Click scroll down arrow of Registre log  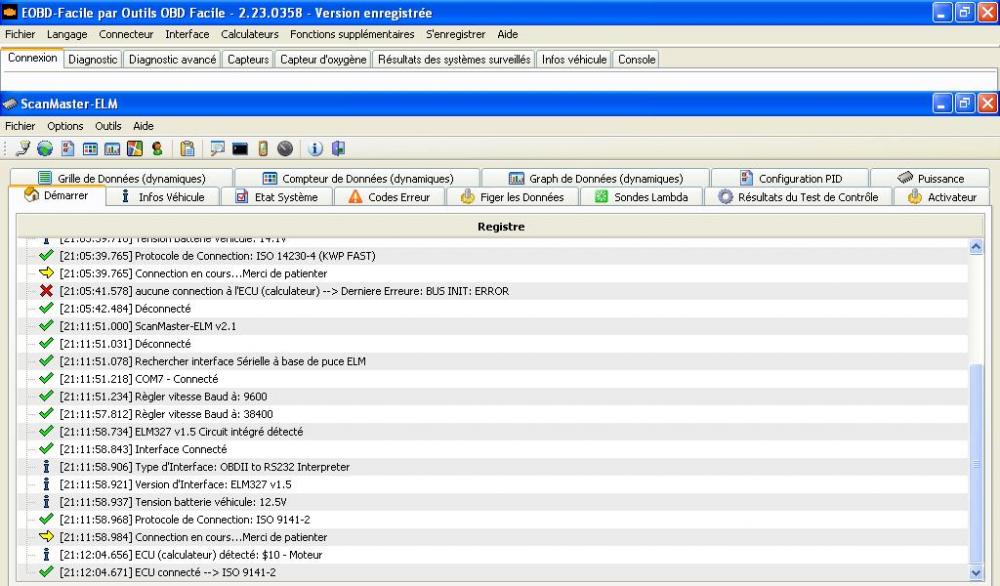tap(976, 573)
